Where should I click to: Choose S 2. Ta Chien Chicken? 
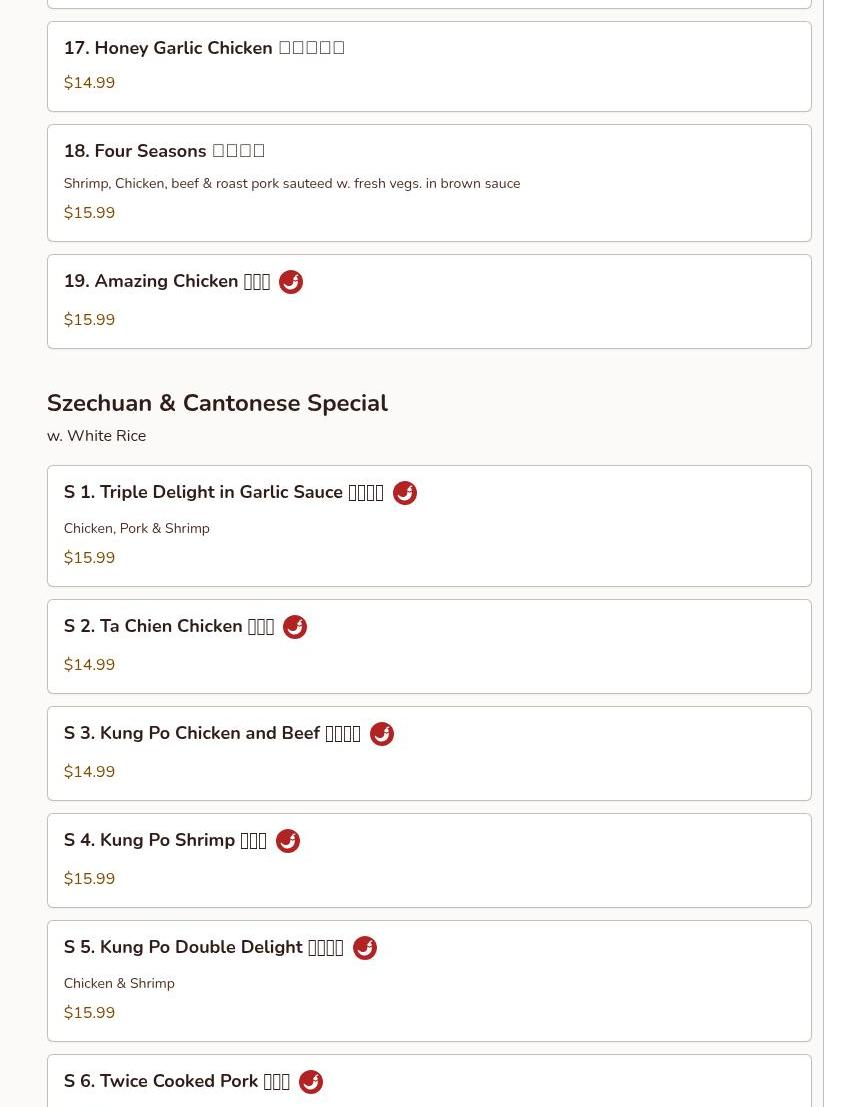pyautogui.click(x=429, y=647)
